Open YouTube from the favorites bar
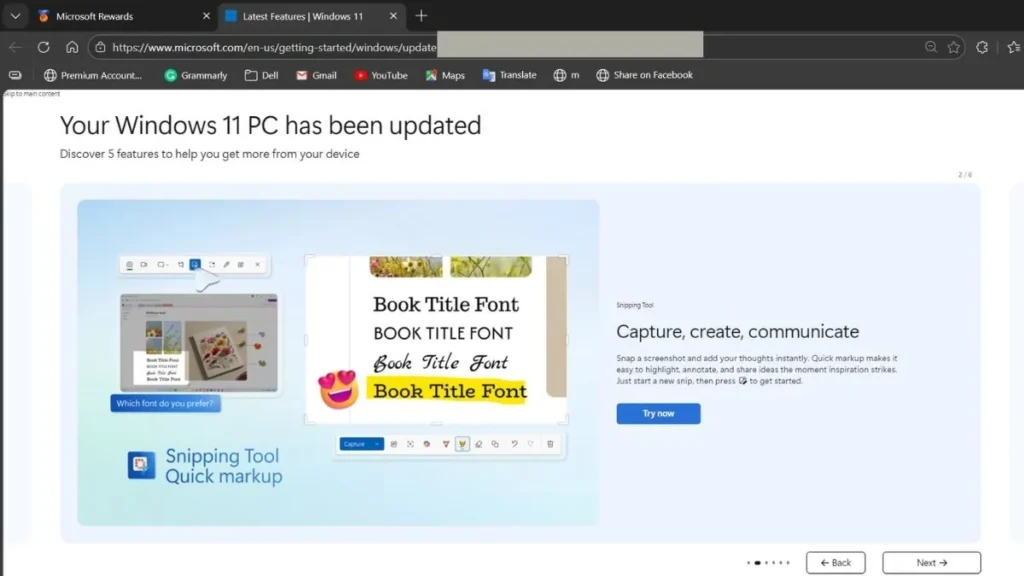 380,74
